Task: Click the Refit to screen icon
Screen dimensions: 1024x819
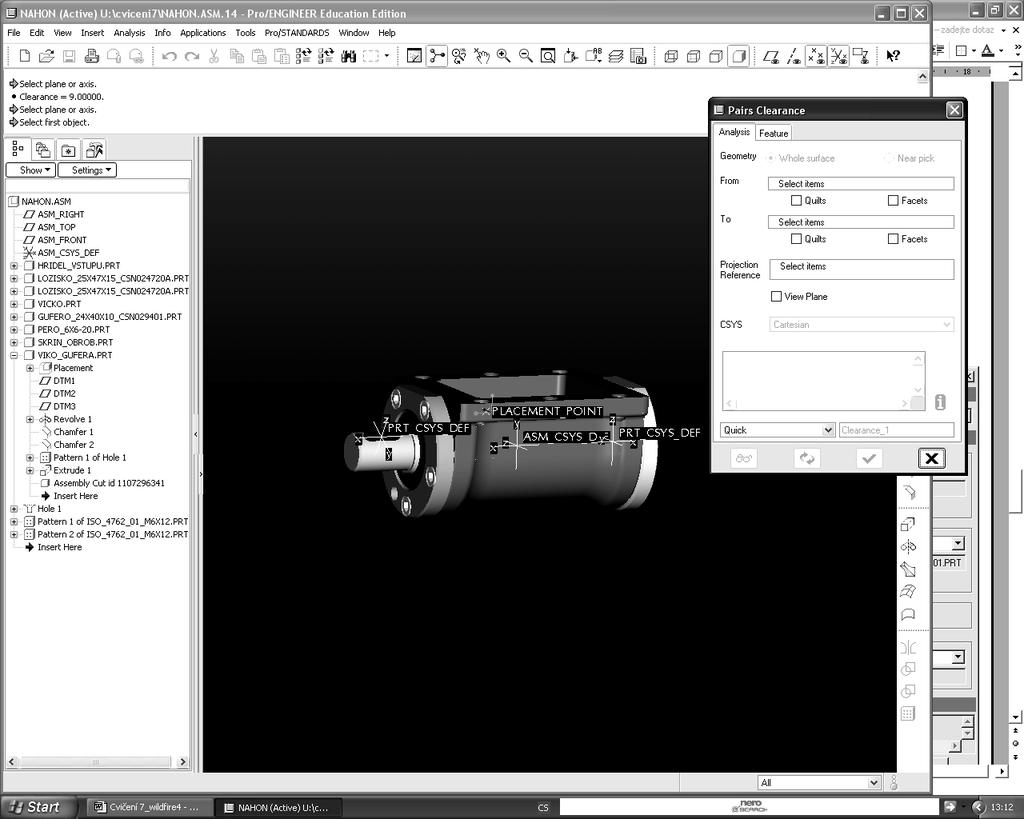Action: (x=548, y=56)
